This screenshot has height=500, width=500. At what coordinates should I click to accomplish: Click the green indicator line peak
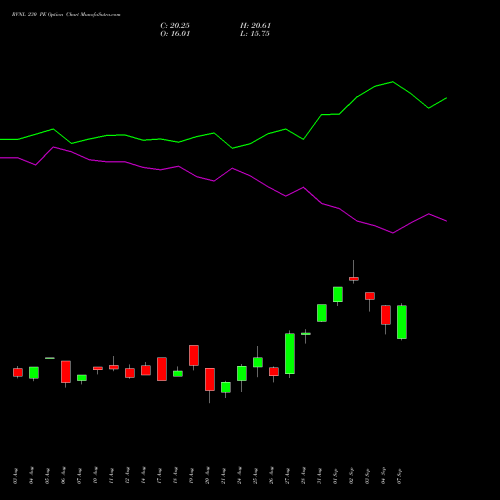pyautogui.click(x=392, y=82)
